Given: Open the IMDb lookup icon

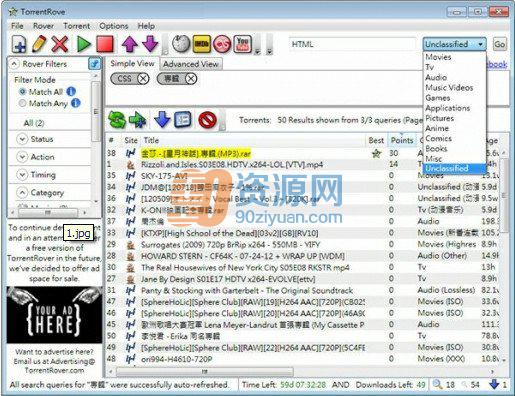Looking at the screenshot, I should (x=202, y=44).
